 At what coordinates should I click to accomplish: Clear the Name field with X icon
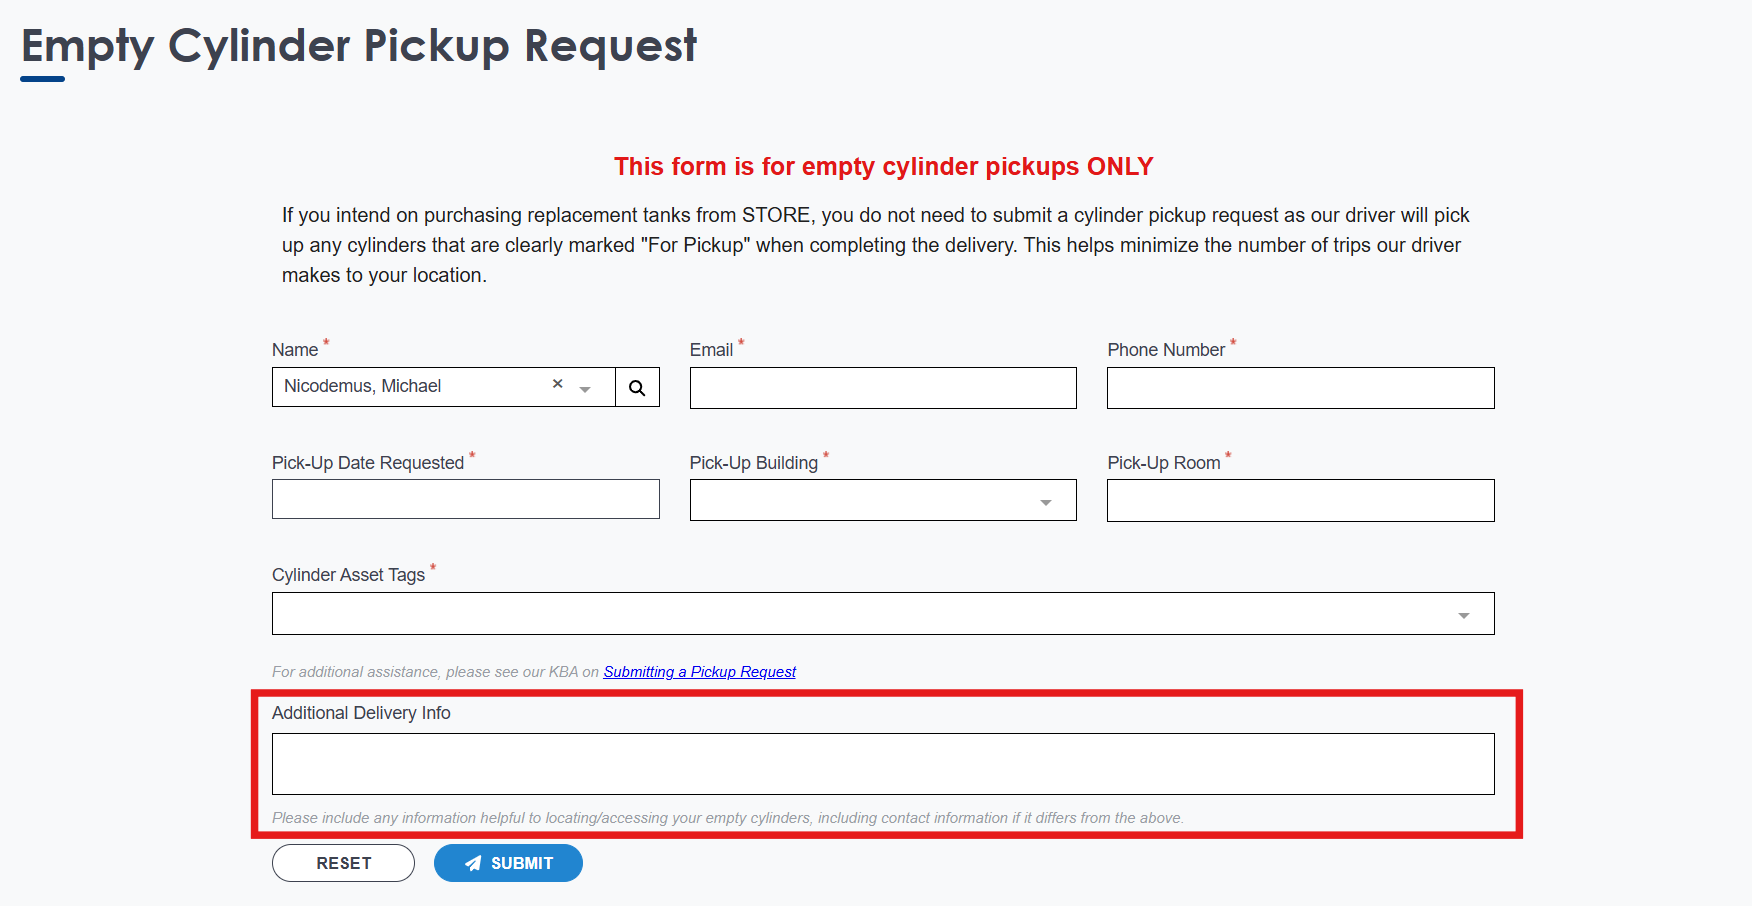click(x=558, y=384)
